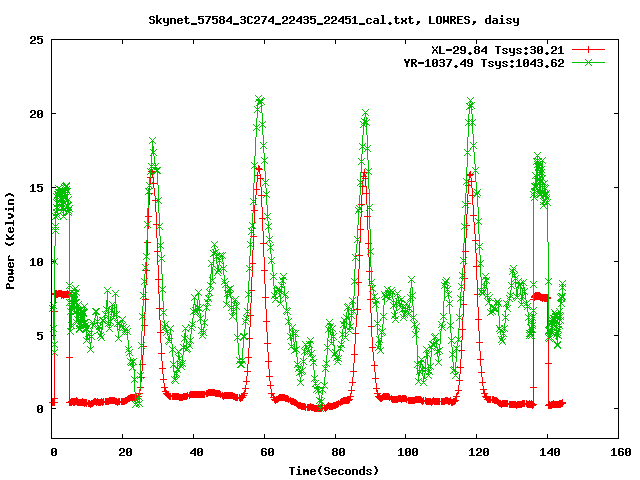Click the red line sample in the legend
The image size is (640, 480).
[x=588, y=50]
